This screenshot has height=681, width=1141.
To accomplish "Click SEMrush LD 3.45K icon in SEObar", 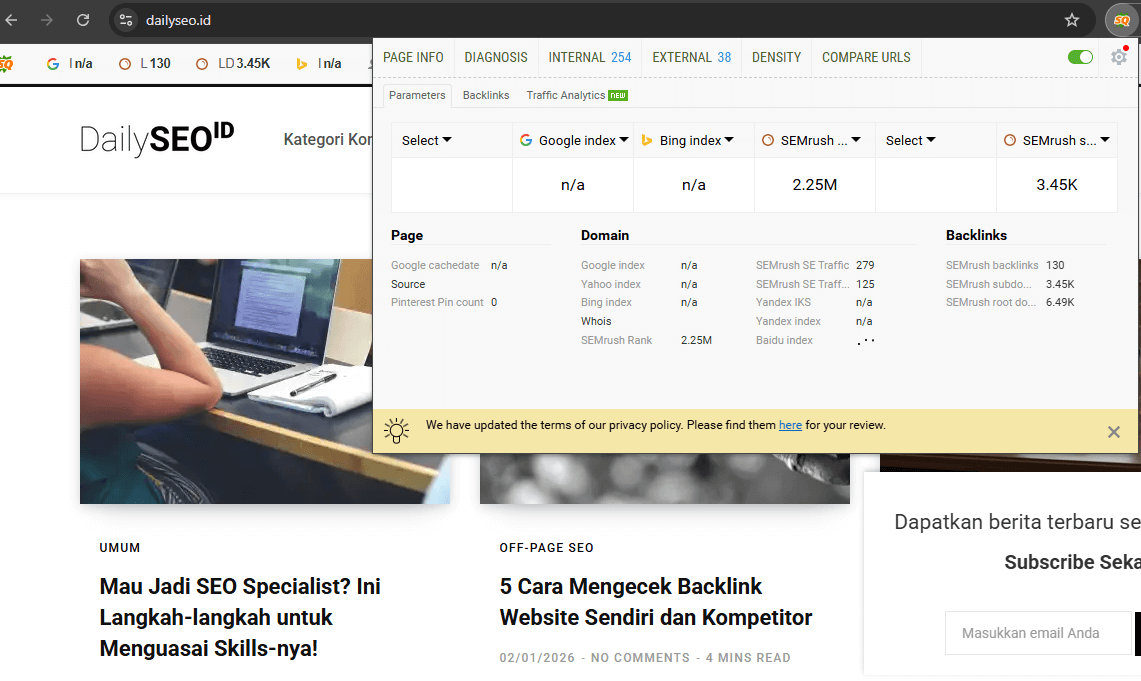I will click(202, 64).
